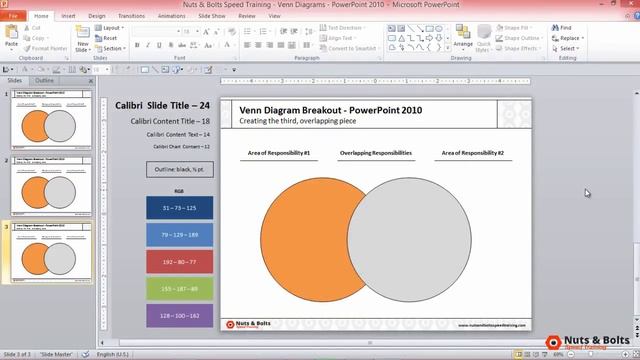
Task: Clear all formatting icon in Font group
Action: (x=232, y=31)
